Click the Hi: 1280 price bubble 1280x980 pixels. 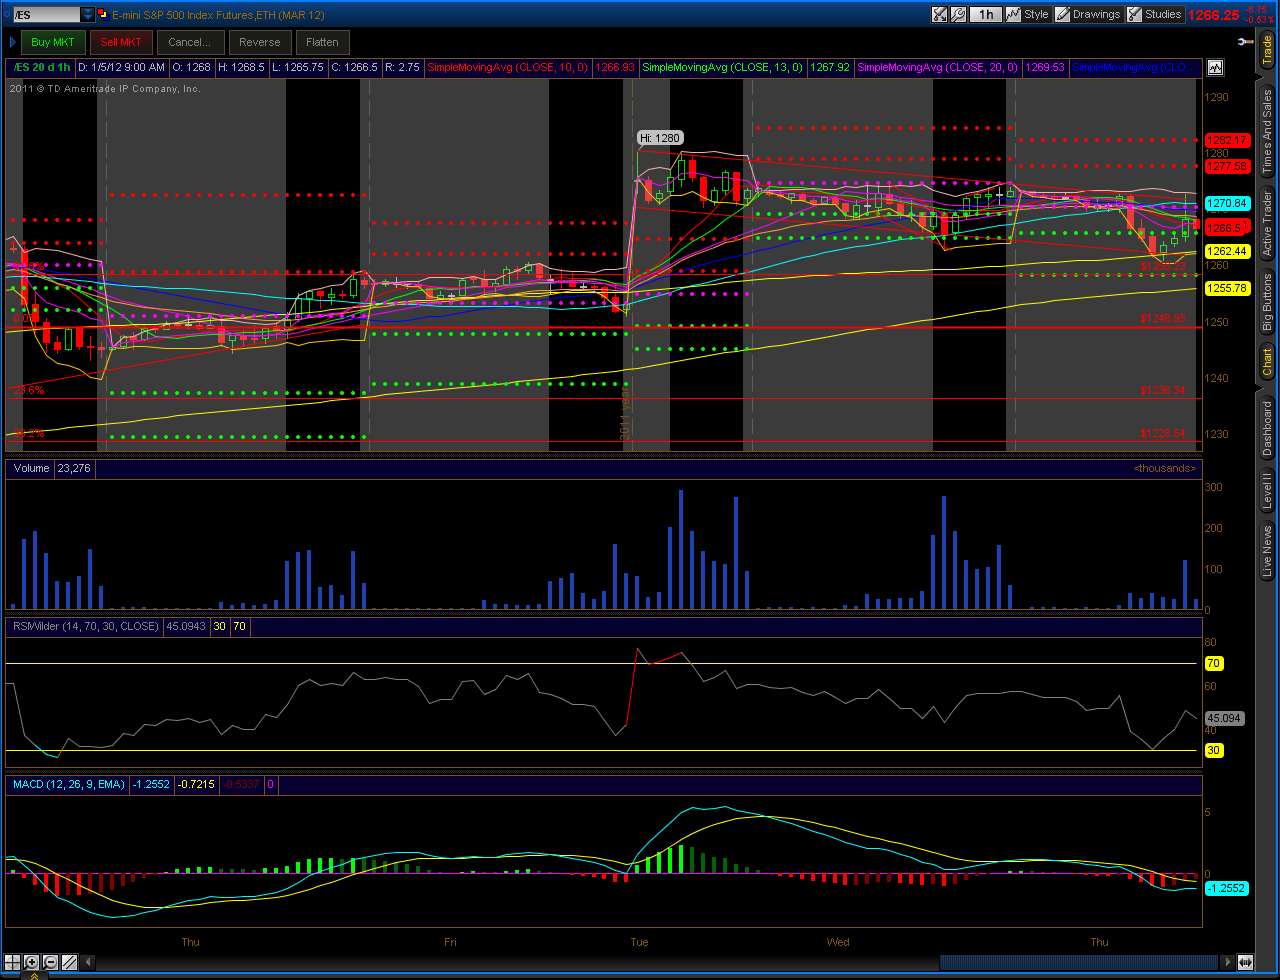tap(660, 138)
